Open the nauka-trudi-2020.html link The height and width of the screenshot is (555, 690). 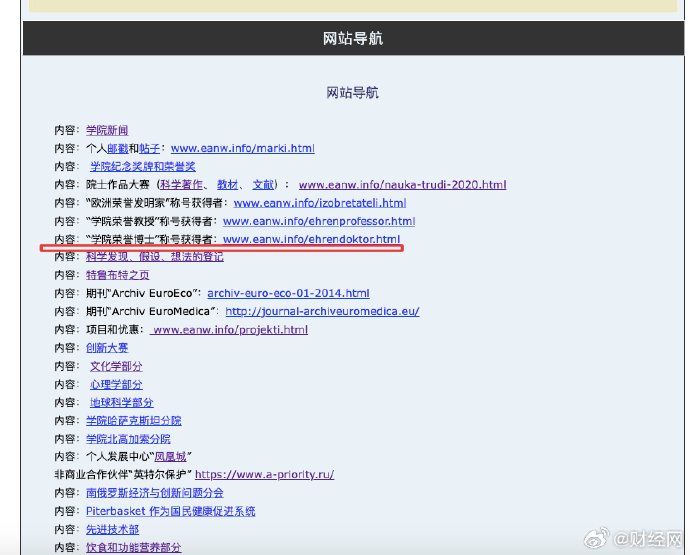coord(402,184)
